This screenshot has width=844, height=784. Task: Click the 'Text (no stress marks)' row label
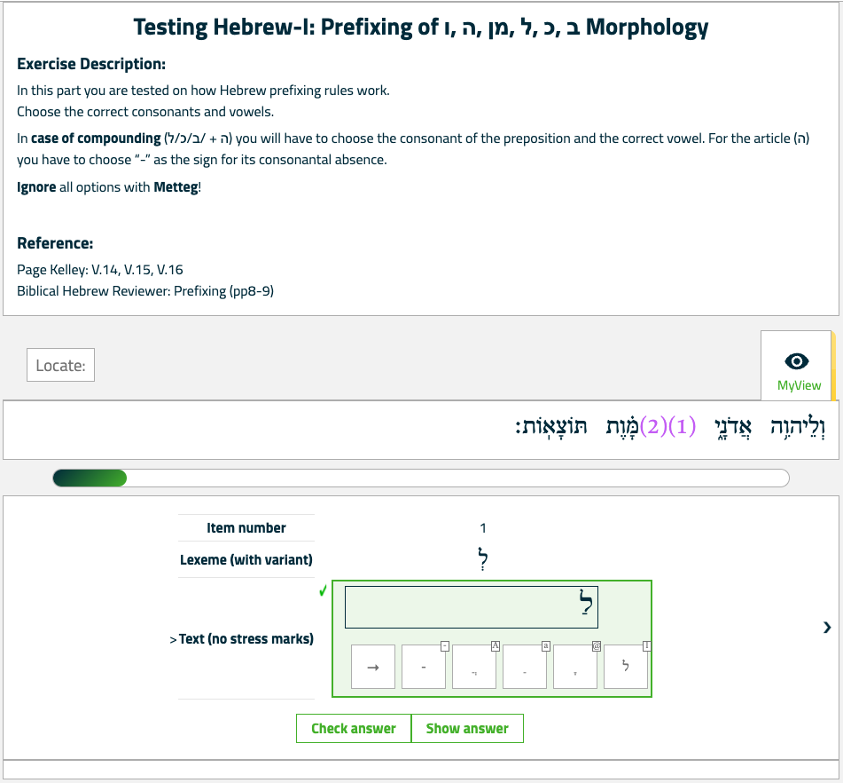click(241, 639)
